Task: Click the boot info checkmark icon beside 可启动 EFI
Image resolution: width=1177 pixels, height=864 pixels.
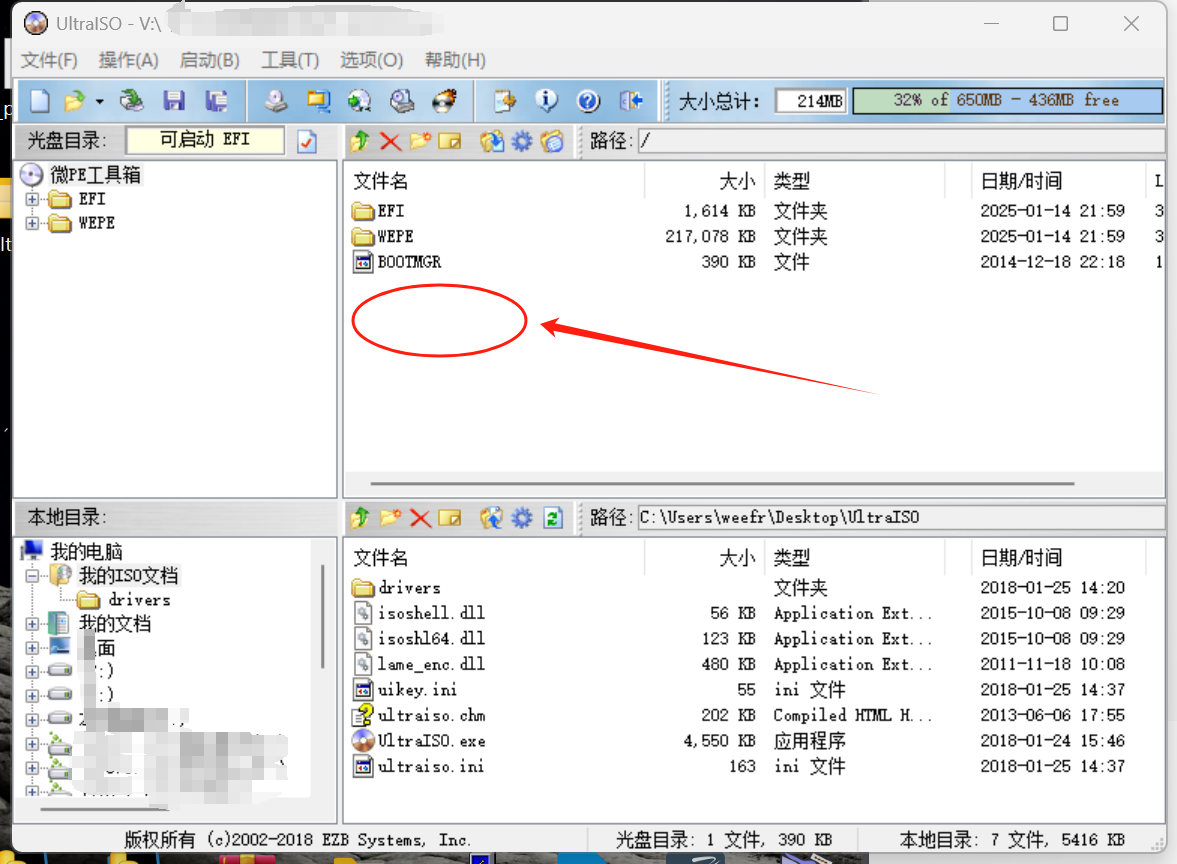Action: pos(307,141)
